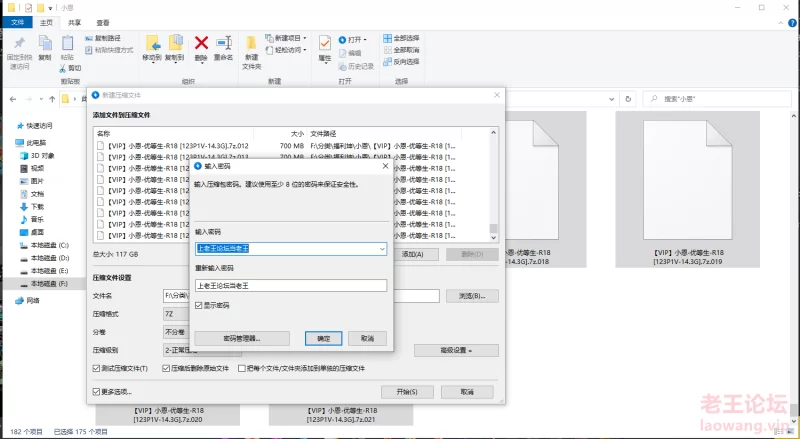800x439 pixels.
Task: Click the re-enter password field
Action: 291,286
